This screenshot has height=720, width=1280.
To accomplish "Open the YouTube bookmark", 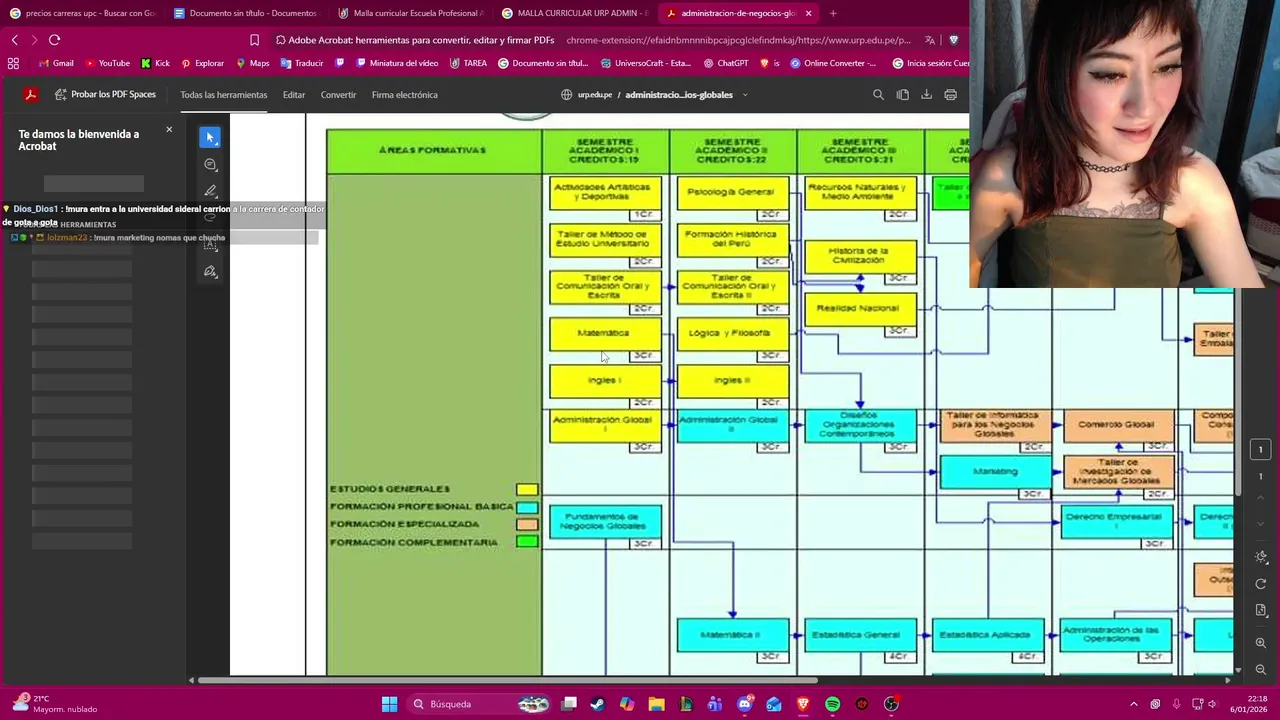I will point(108,63).
